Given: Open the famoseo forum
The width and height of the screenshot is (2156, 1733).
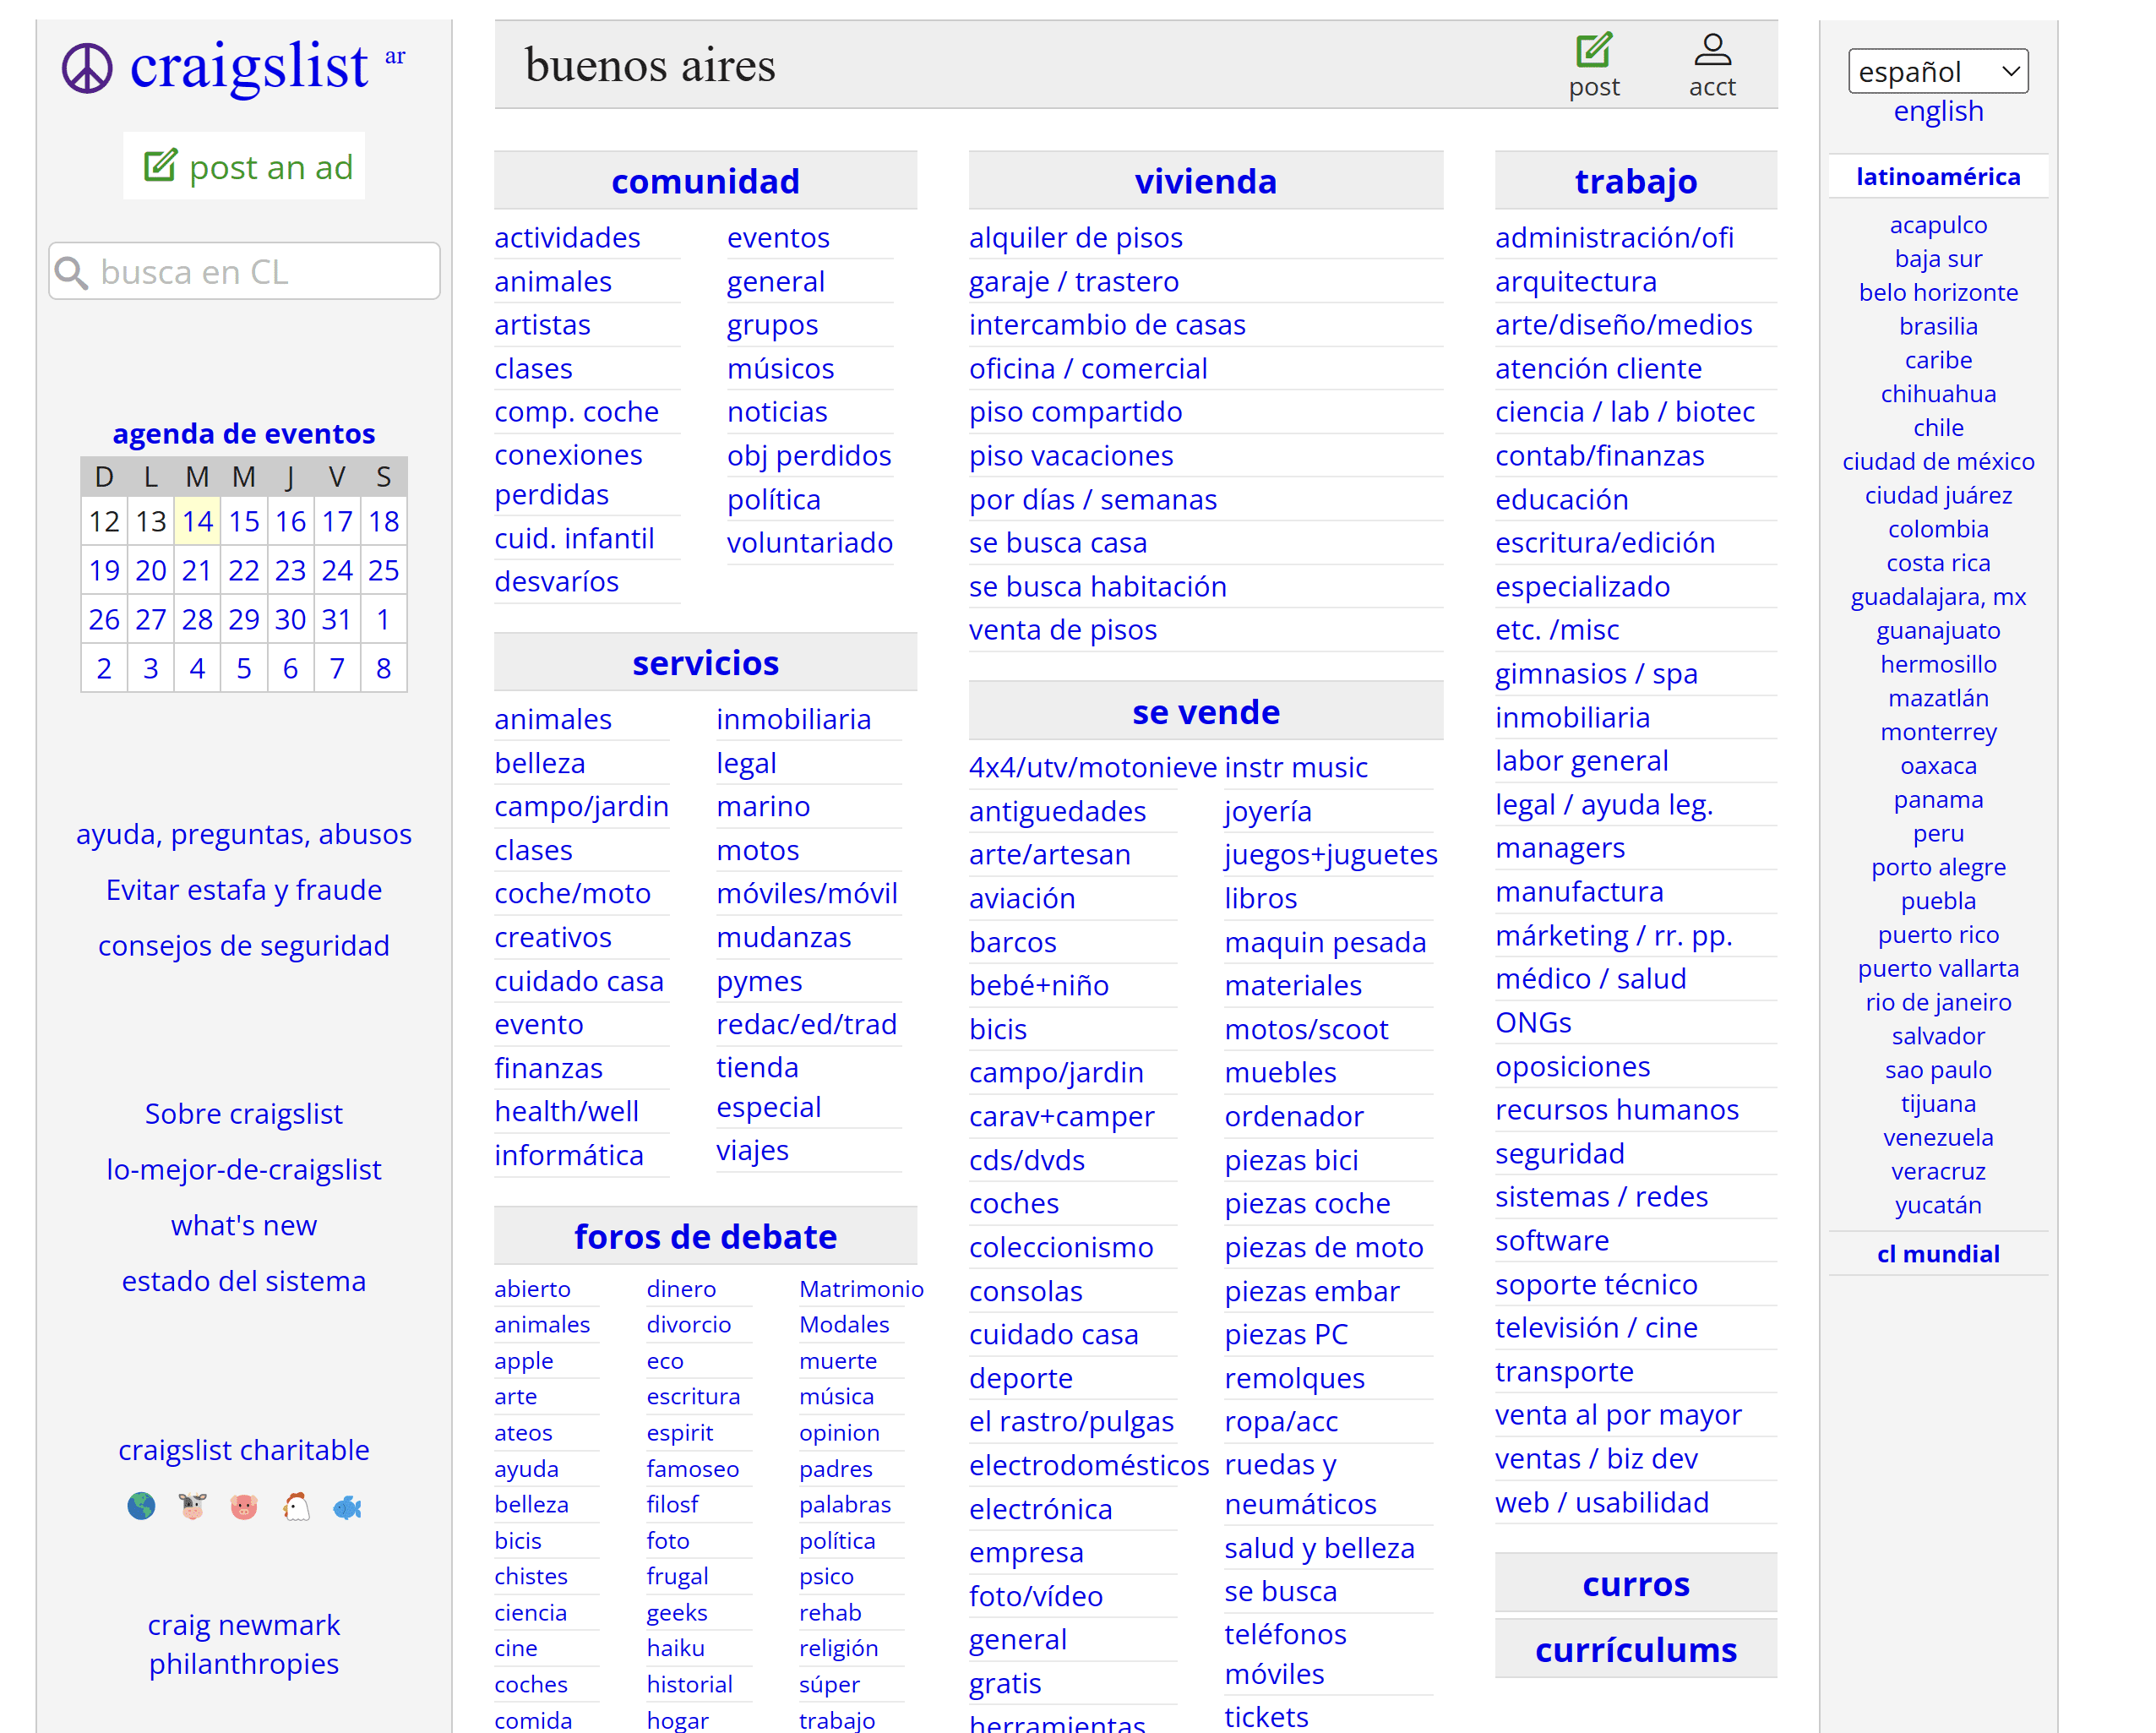Looking at the screenshot, I should pos(692,1468).
